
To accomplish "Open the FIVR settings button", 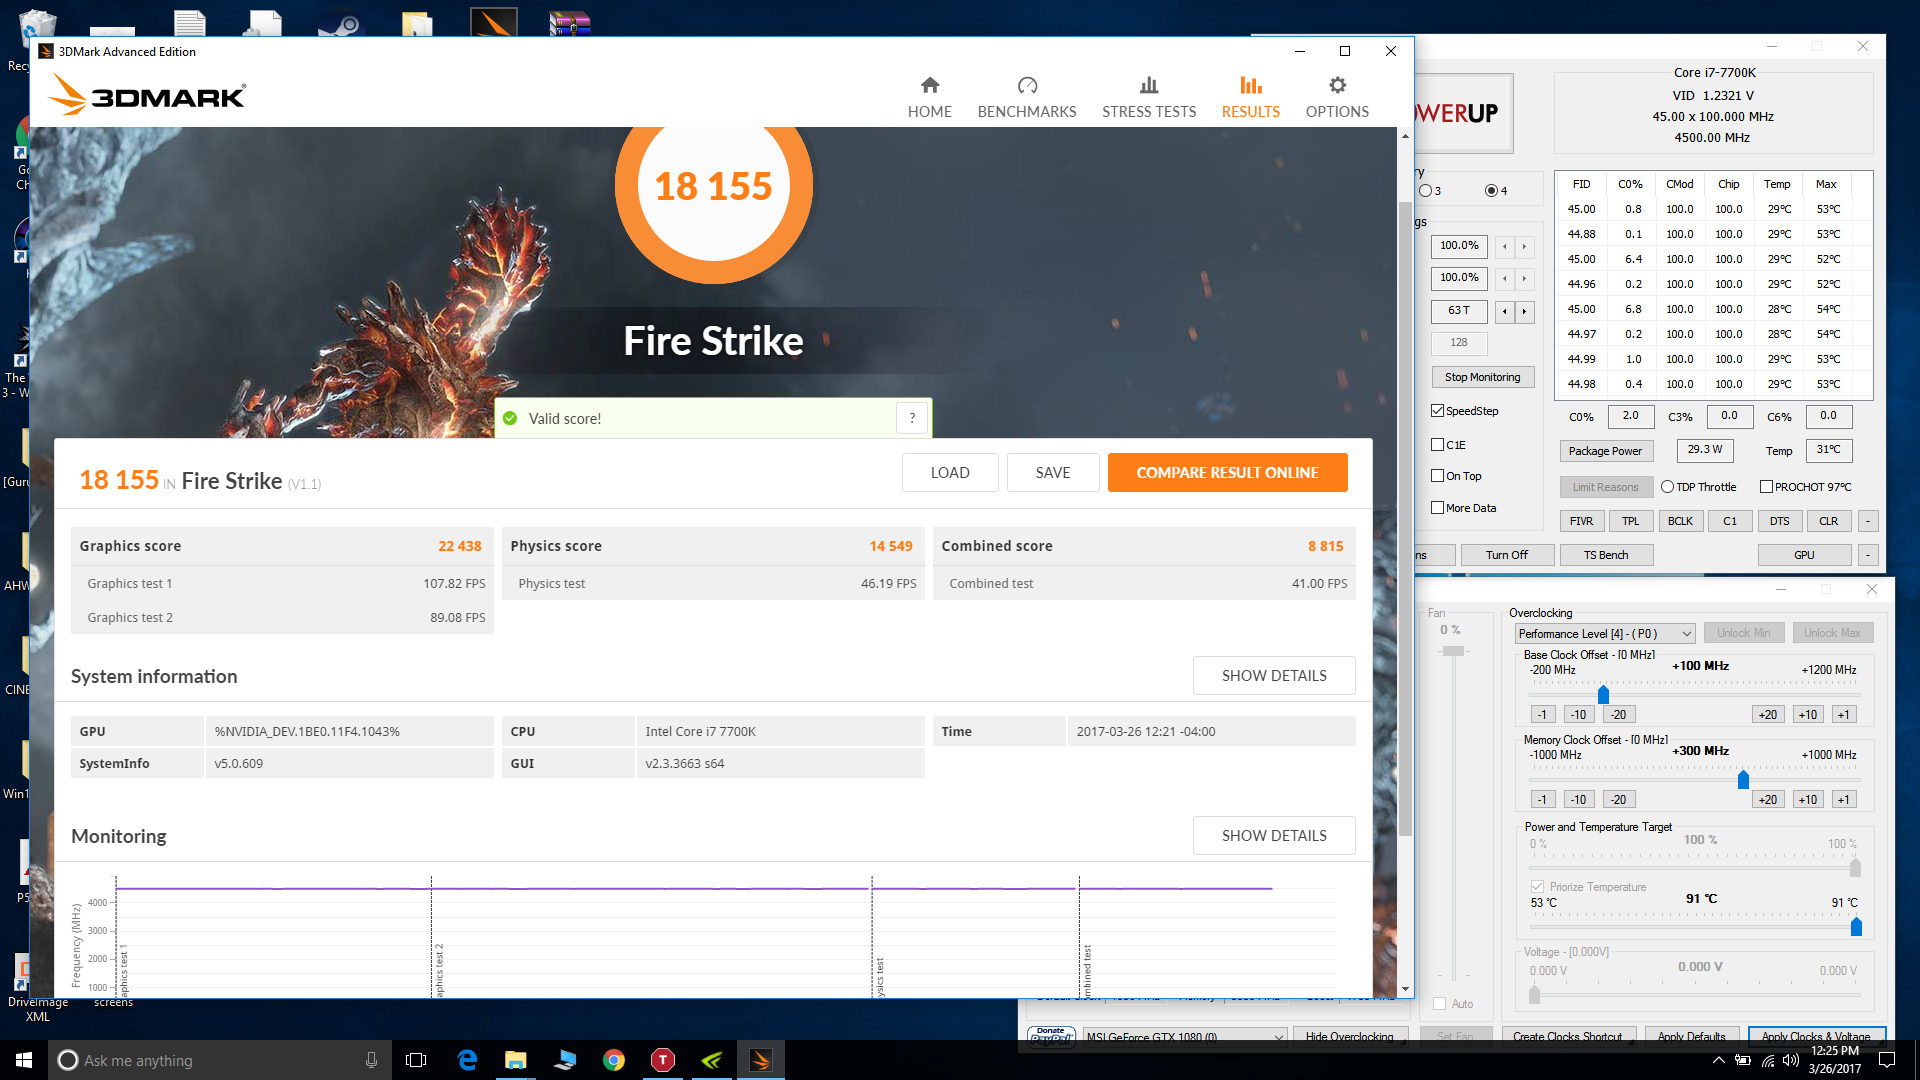I will (x=1581, y=521).
